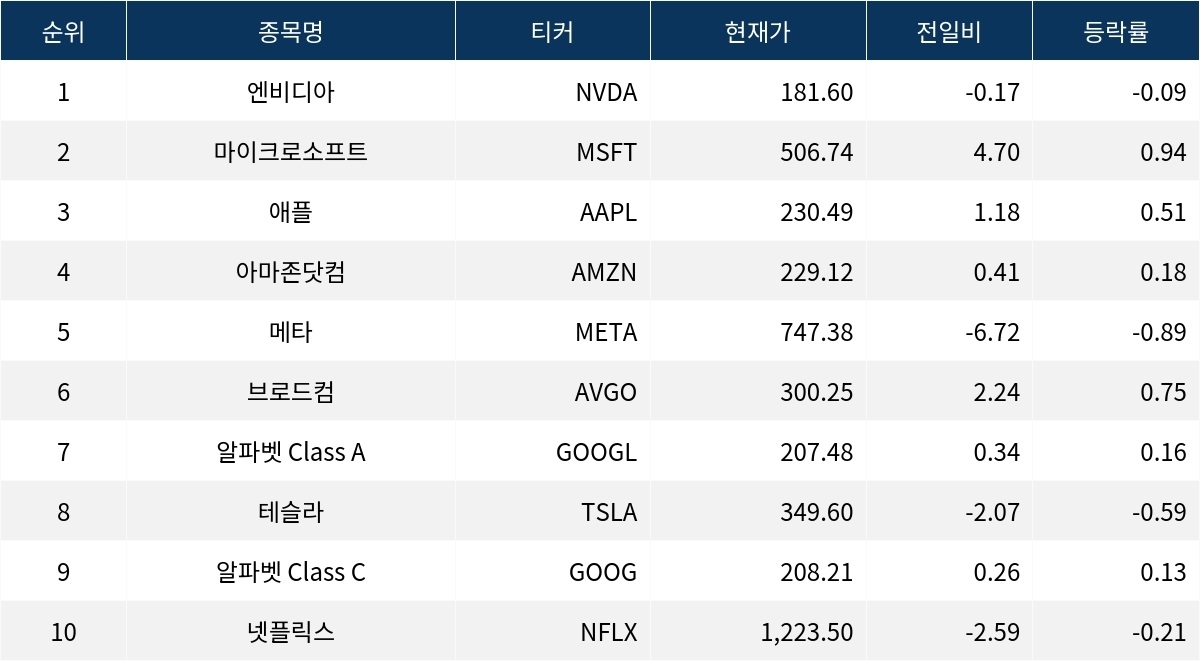Click the 메타 stock name
Screen dimensions: 1200x661
coord(290,332)
